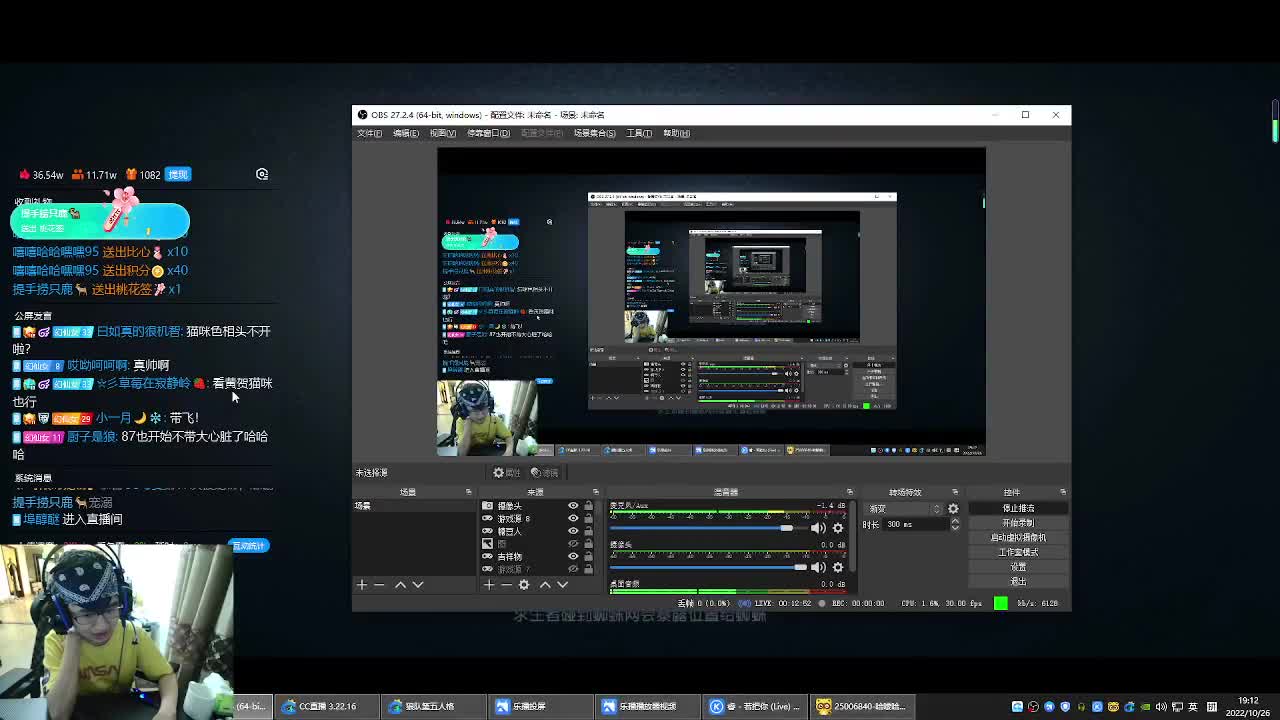
Task: Mute the 摄像头 audio channel
Action: click(x=818, y=567)
